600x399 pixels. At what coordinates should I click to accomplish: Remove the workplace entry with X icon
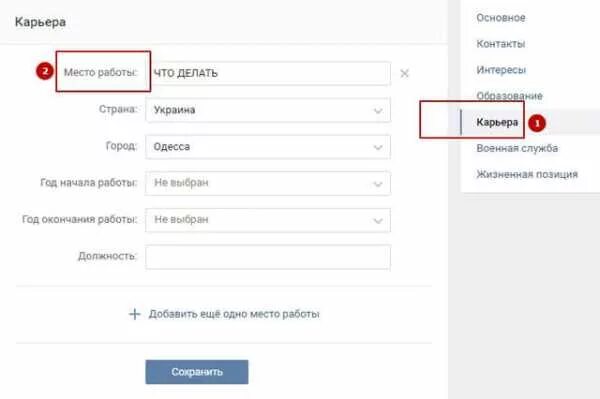[x=404, y=73]
